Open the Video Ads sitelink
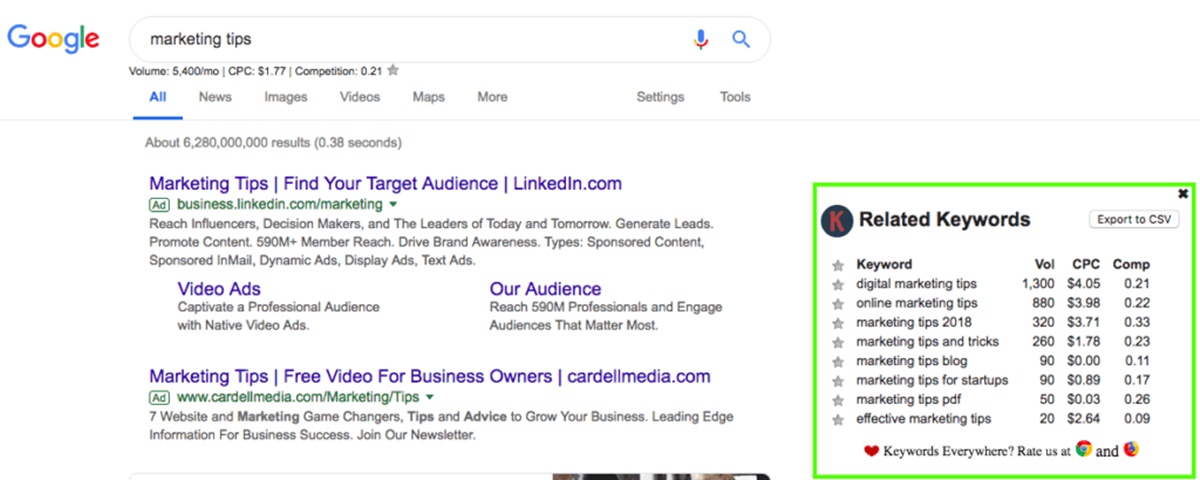The image size is (1200, 480). [219, 289]
